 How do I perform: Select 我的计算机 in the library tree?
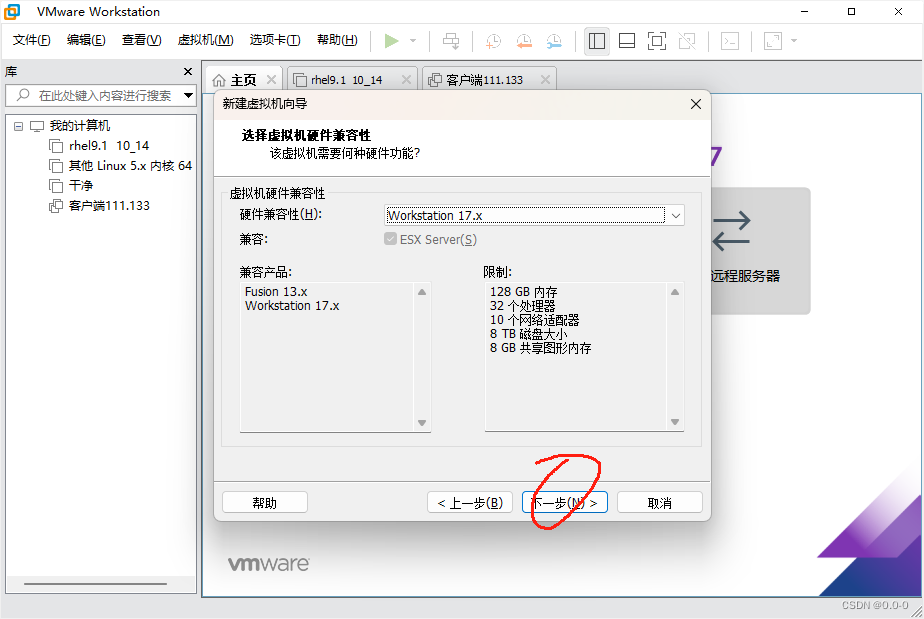(80, 126)
